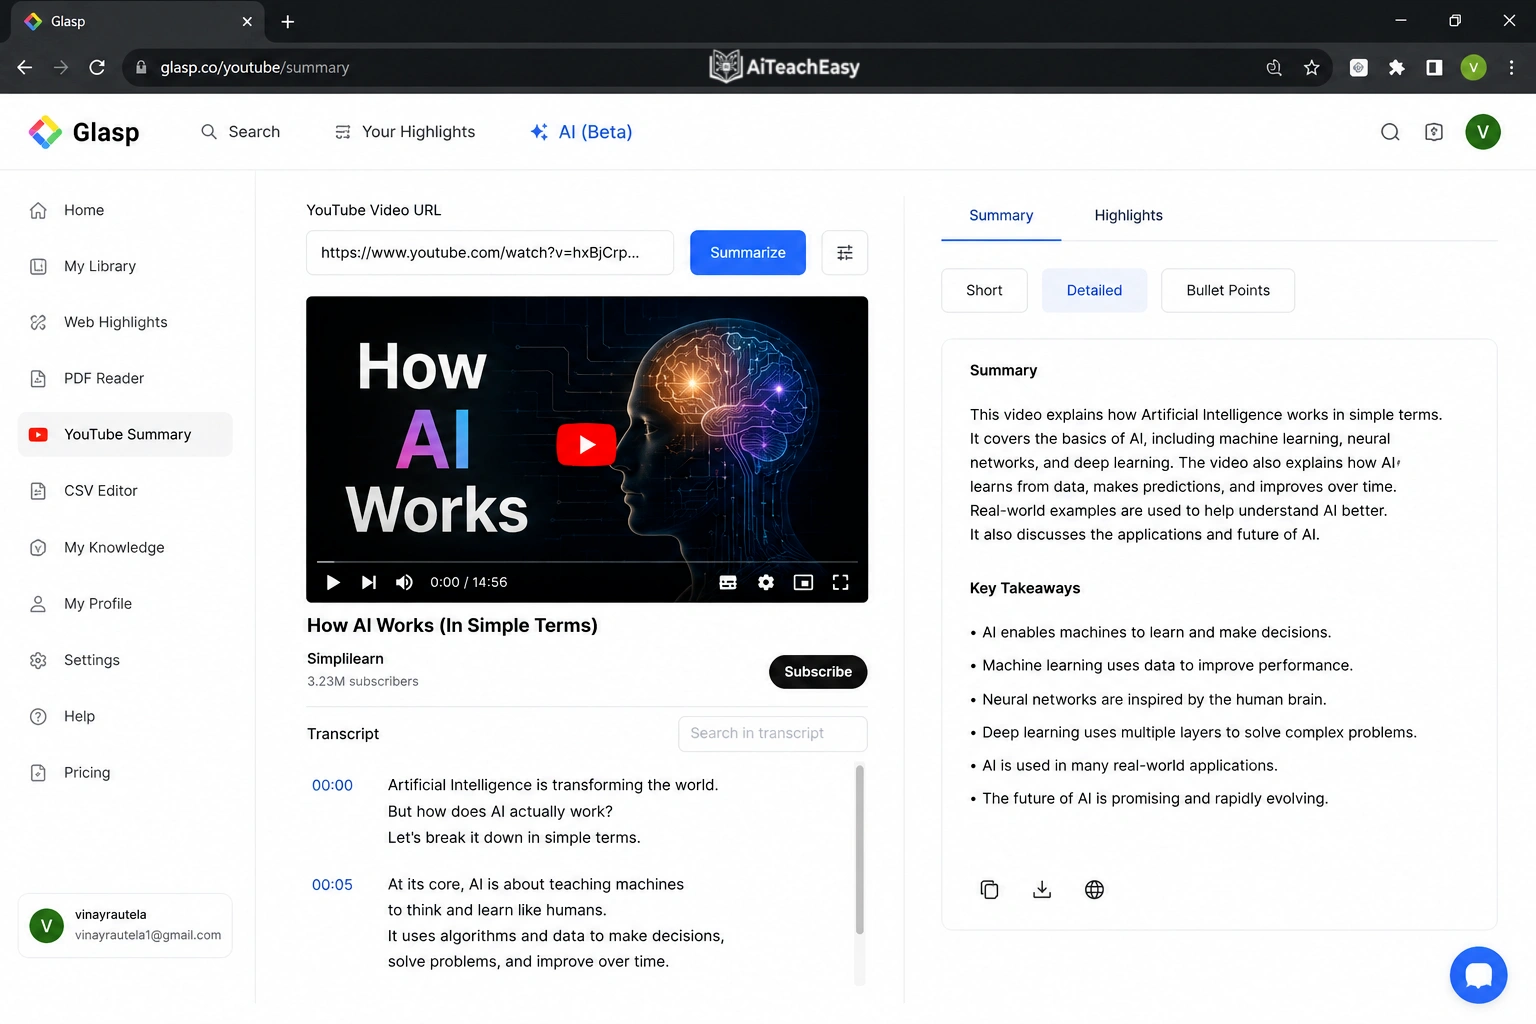Copy summary with the copy icon
1536x1024 pixels.
tap(989, 889)
